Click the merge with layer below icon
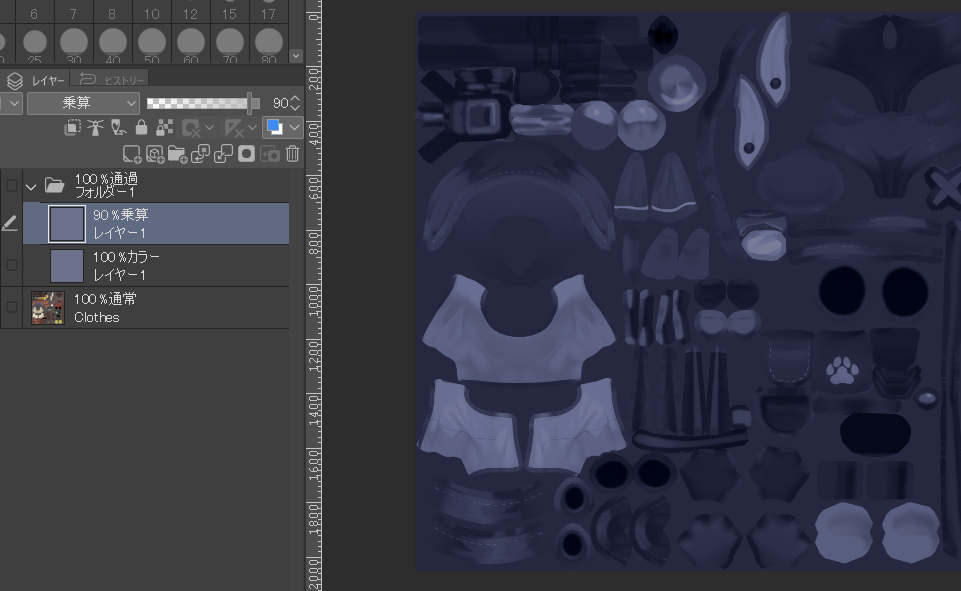This screenshot has height=591, width=961. [223, 154]
